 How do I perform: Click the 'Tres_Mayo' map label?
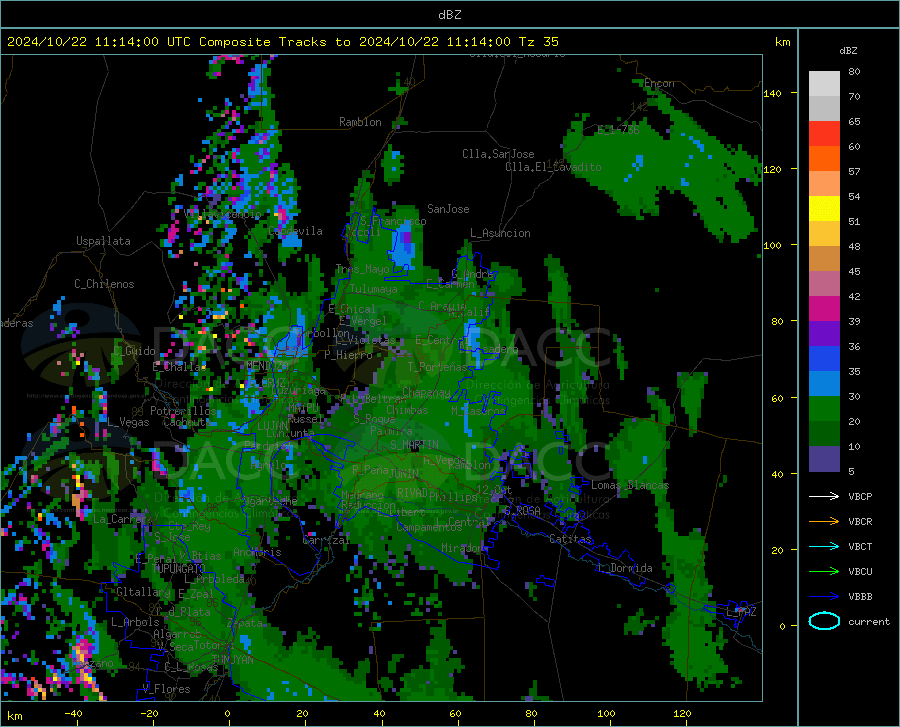(x=362, y=269)
